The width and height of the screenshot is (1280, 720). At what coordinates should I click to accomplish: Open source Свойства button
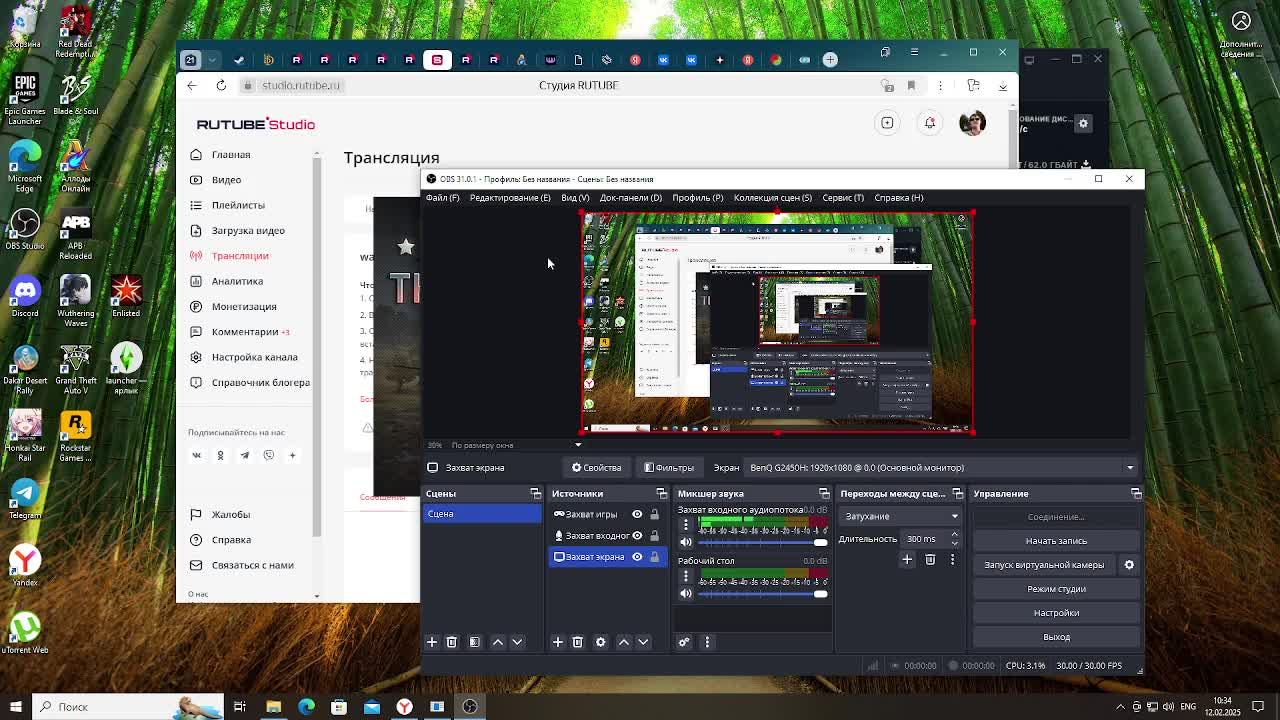[597, 468]
